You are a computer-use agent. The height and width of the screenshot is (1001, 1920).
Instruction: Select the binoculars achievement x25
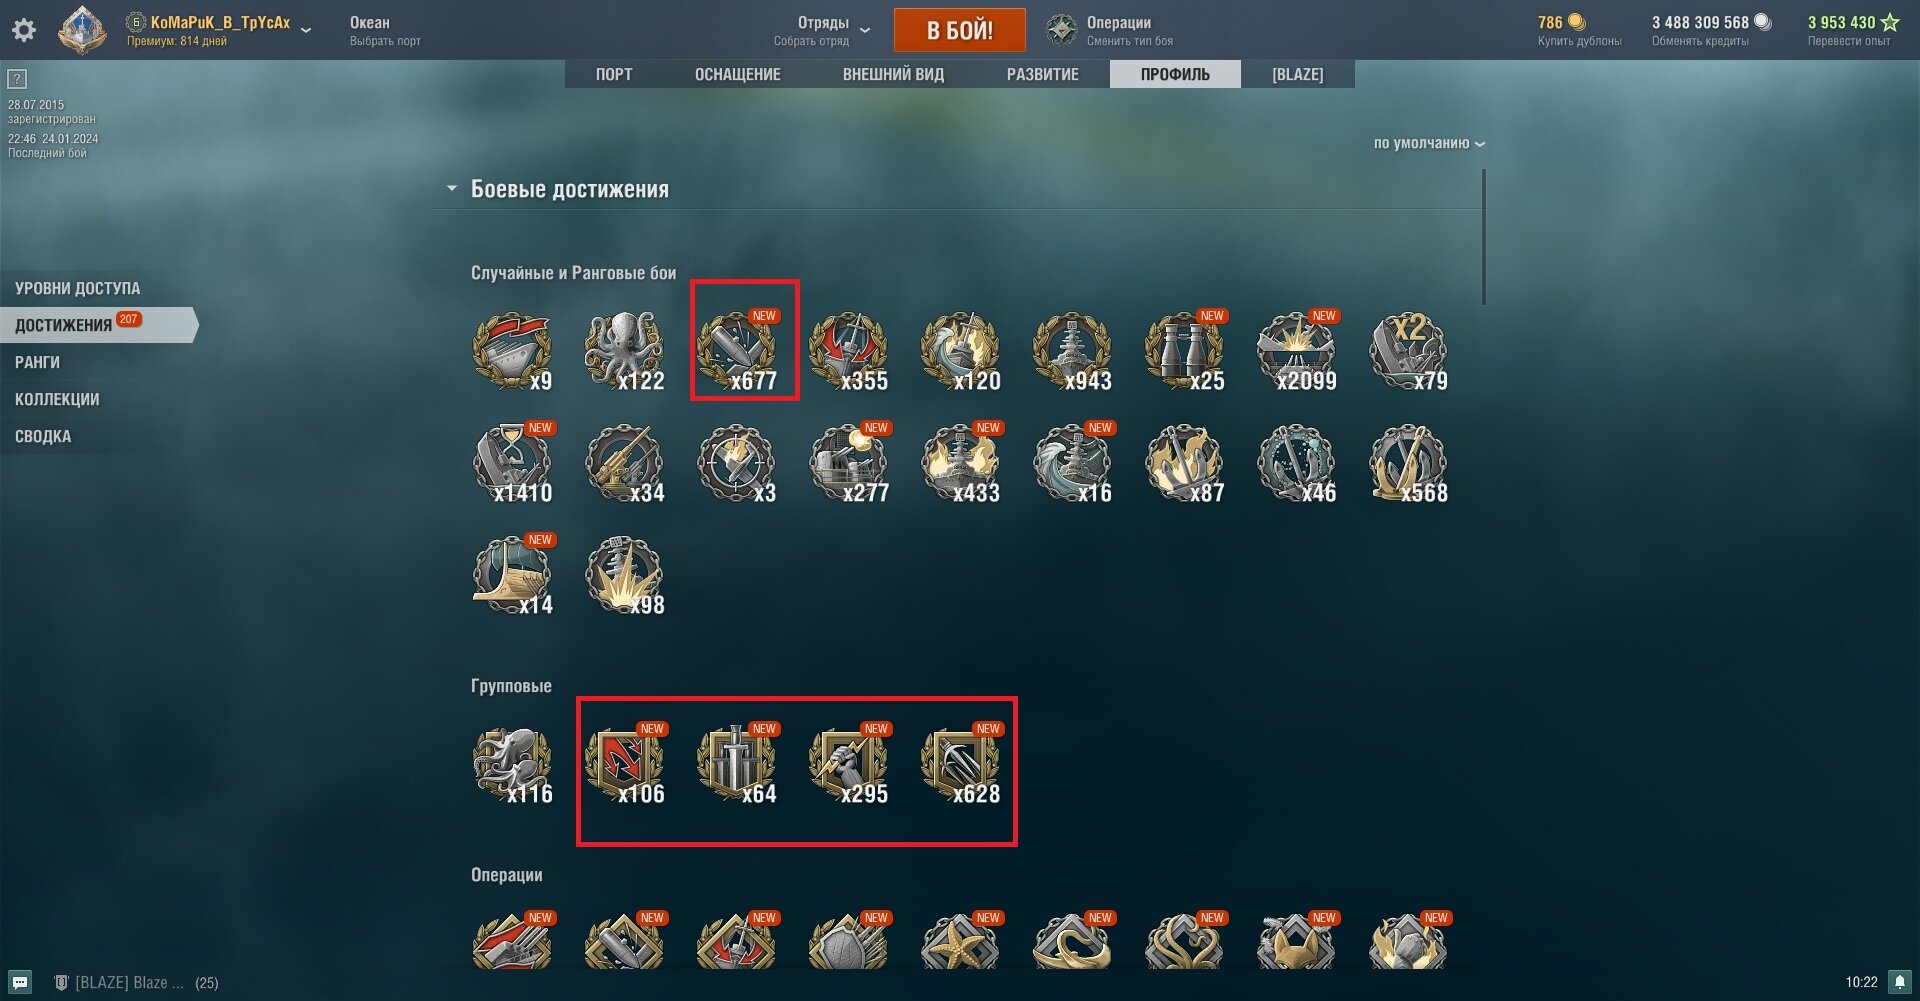[x=1184, y=351]
